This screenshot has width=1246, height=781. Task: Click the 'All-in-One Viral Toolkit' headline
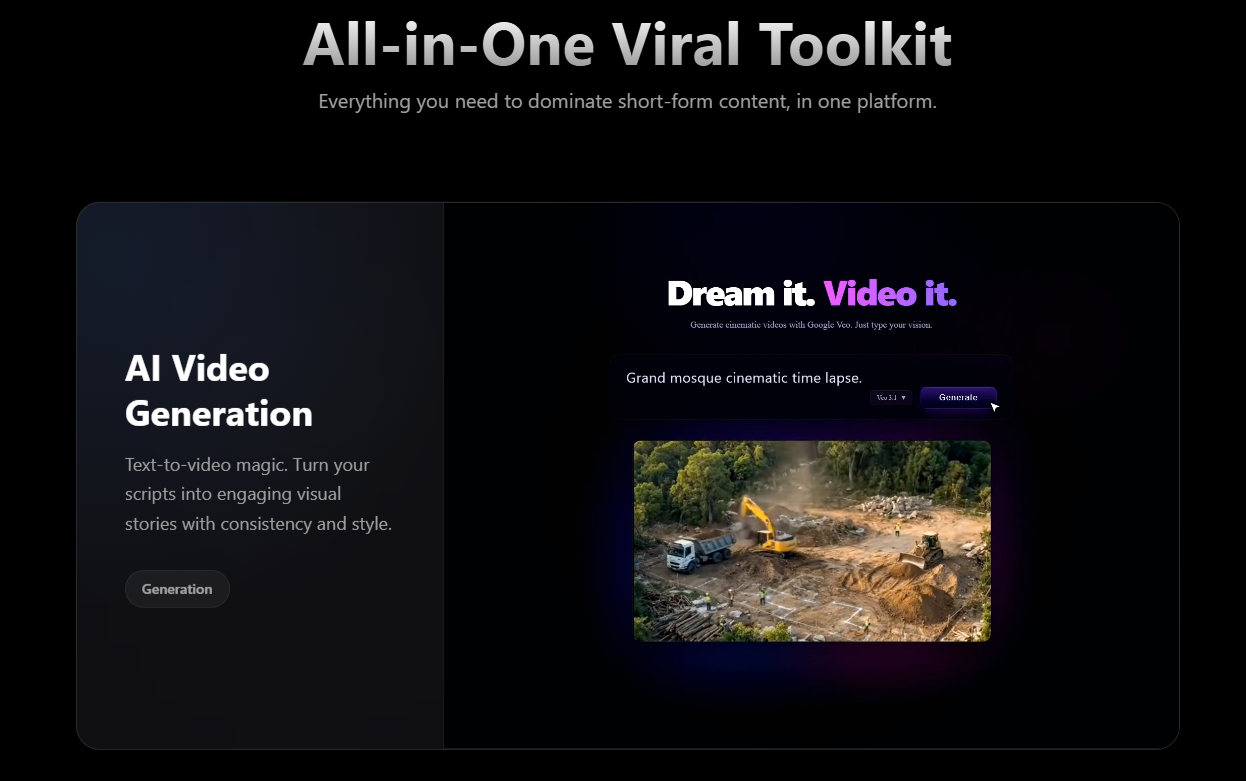coord(627,45)
